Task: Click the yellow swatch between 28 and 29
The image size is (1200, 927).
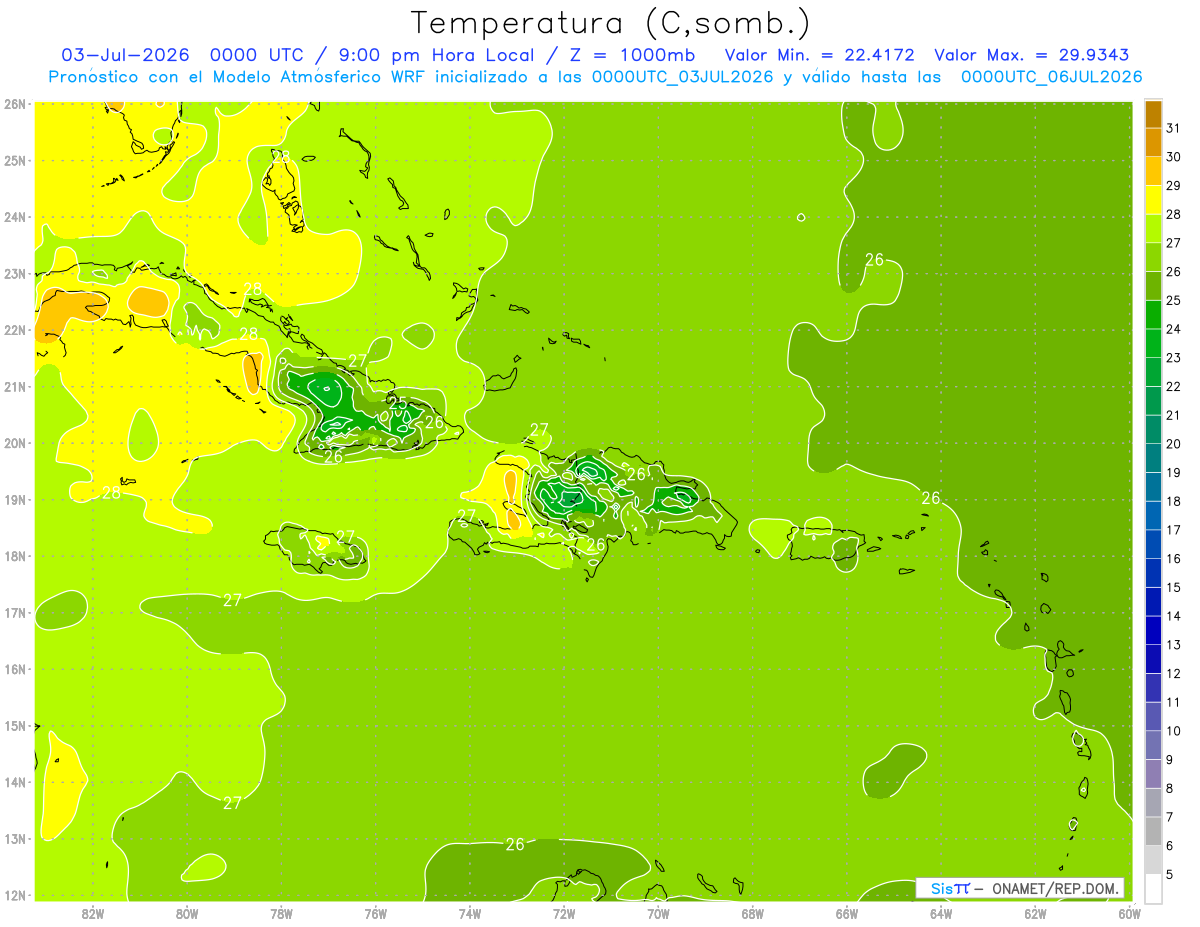Action: pyautogui.click(x=1153, y=200)
